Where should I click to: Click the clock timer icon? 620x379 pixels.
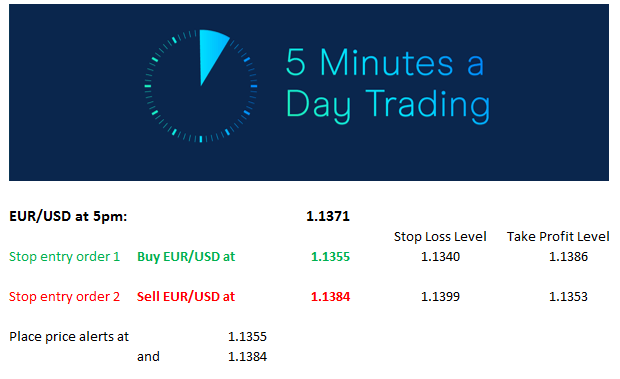click(x=201, y=86)
